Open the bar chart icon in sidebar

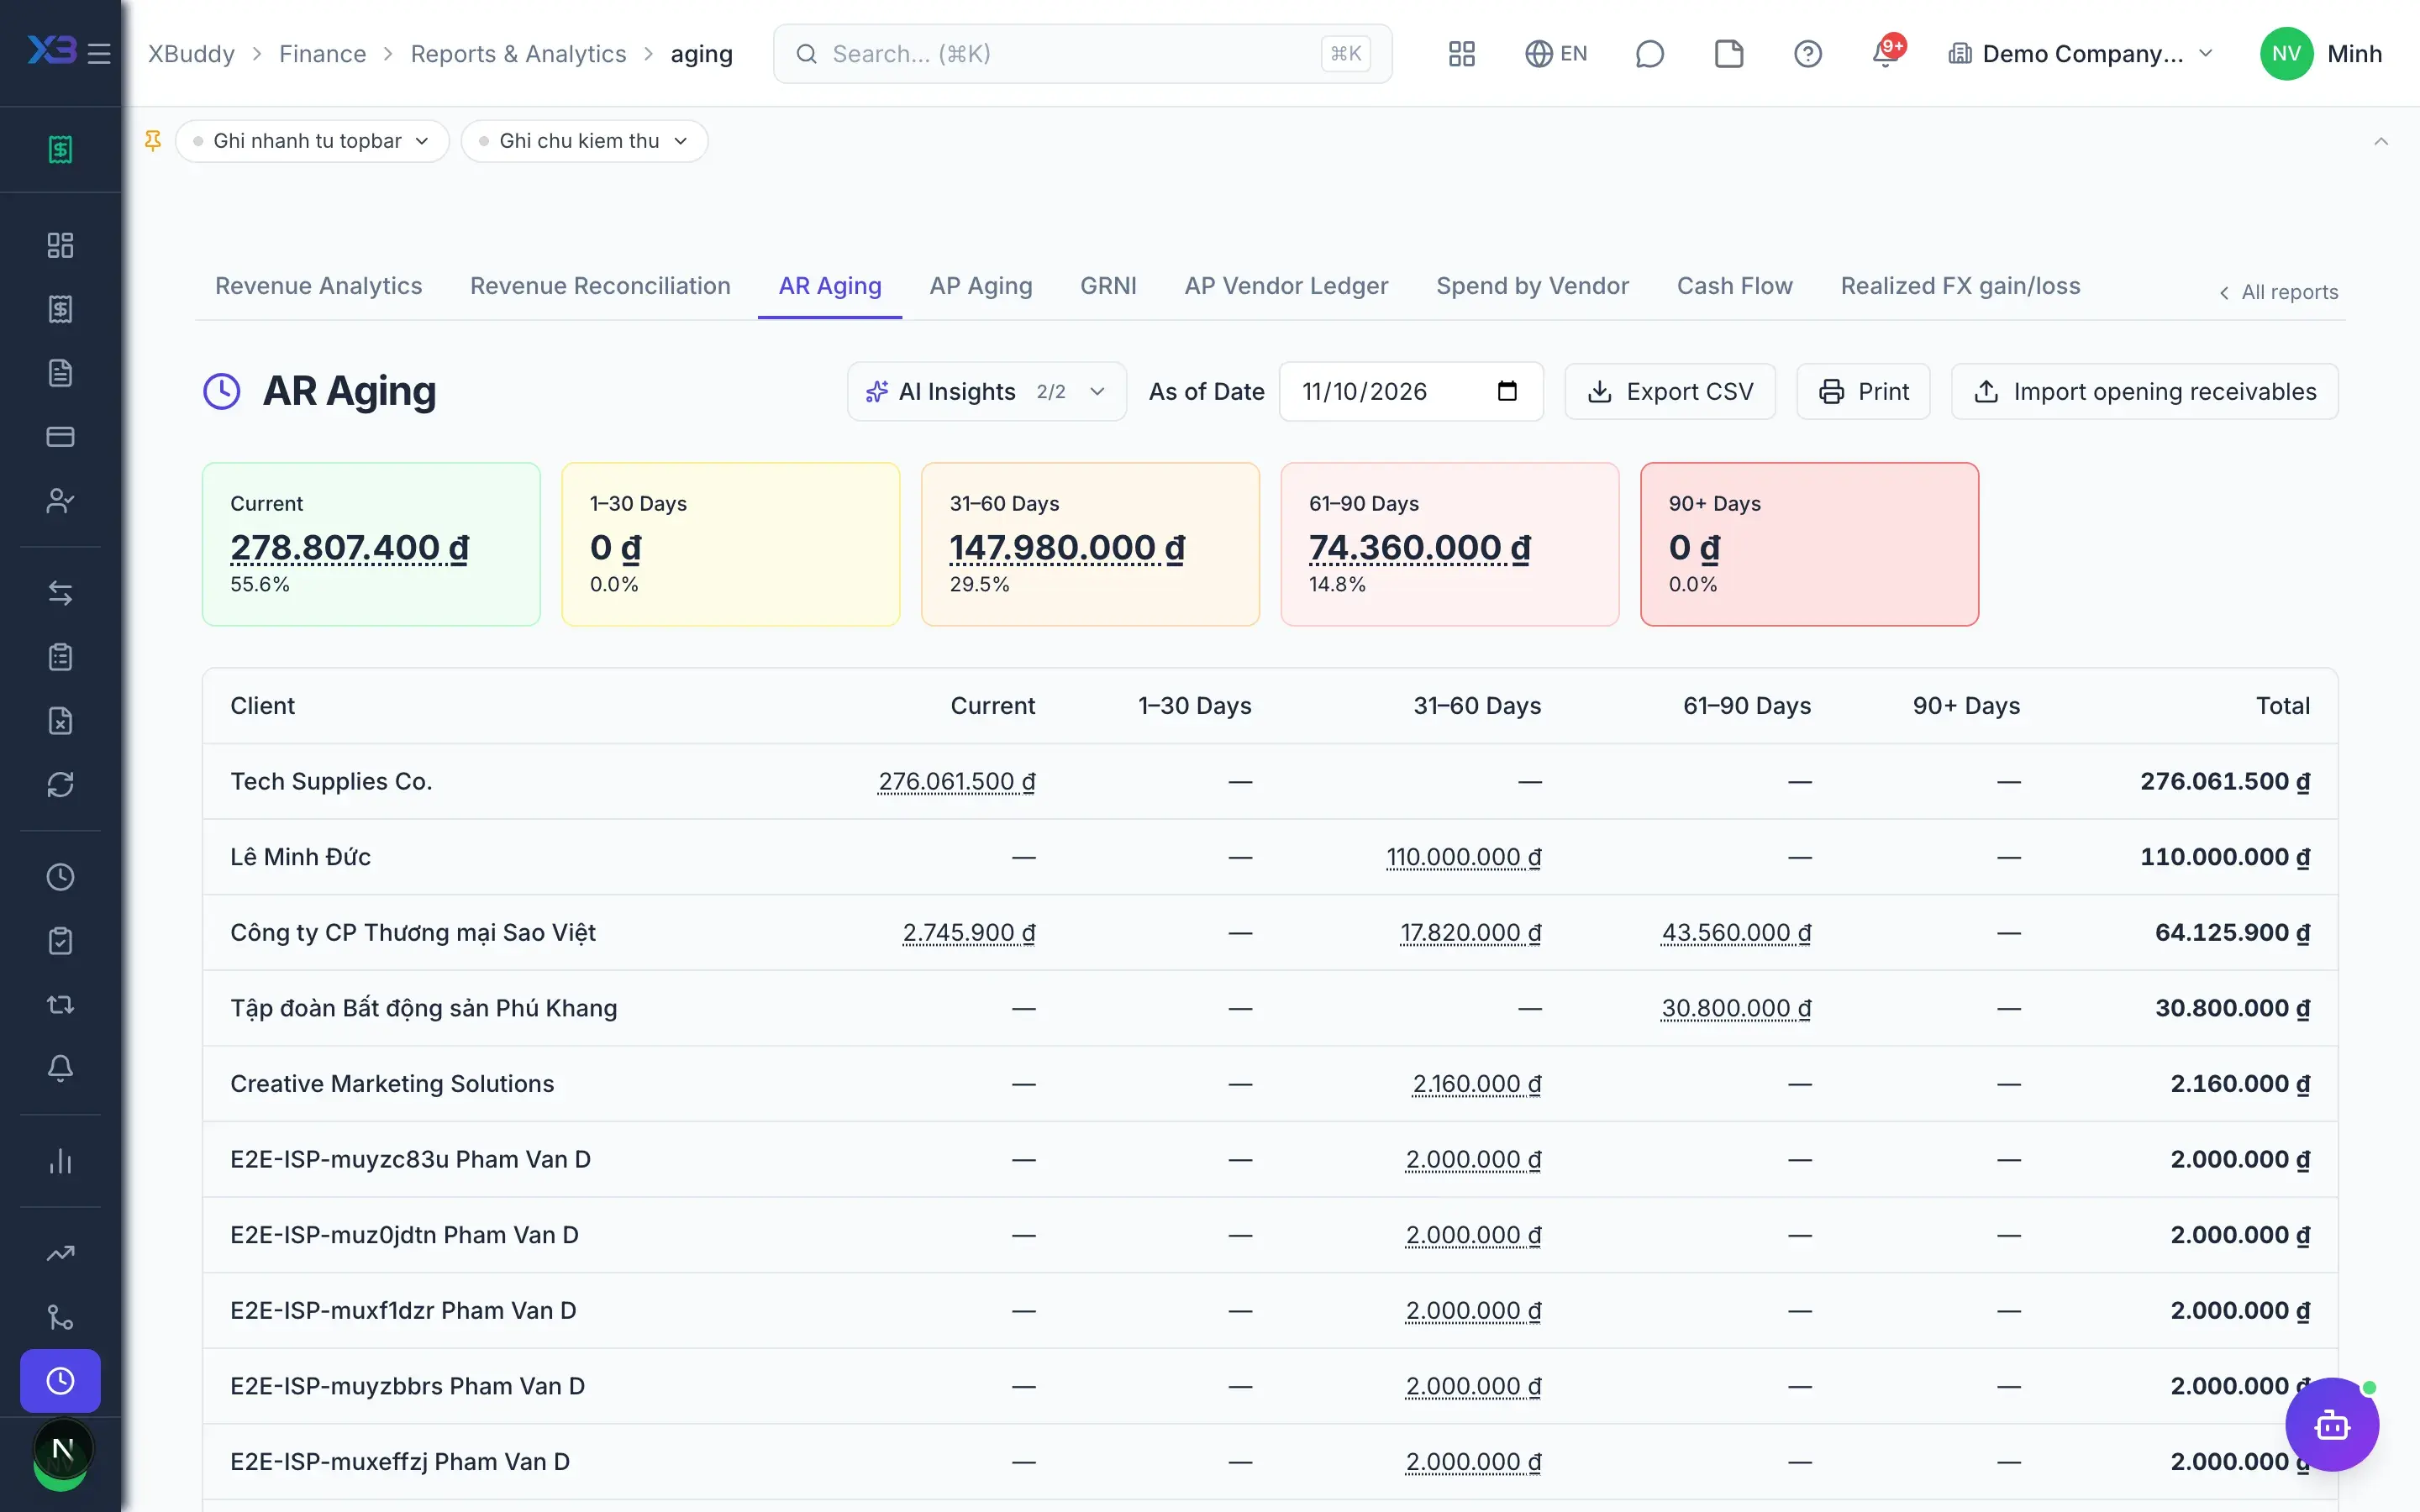tap(60, 1161)
